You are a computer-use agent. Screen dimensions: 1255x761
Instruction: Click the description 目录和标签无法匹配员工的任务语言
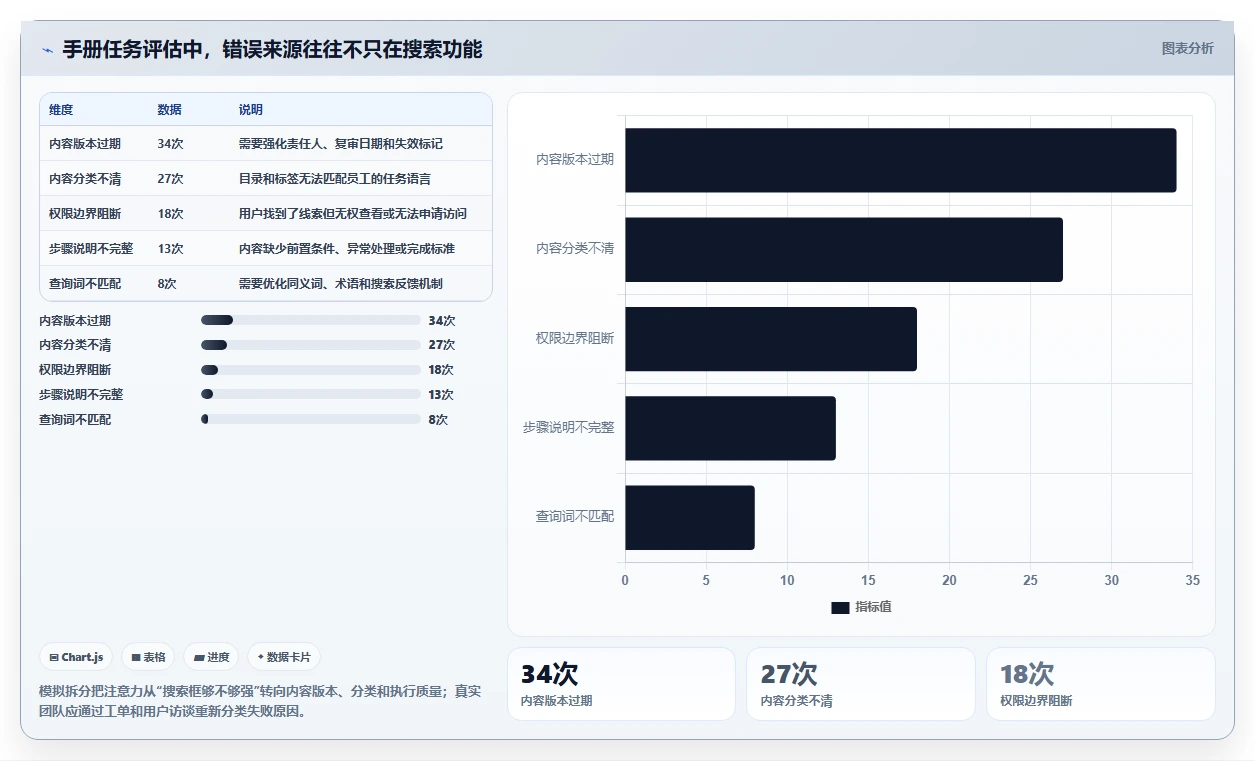(335, 179)
